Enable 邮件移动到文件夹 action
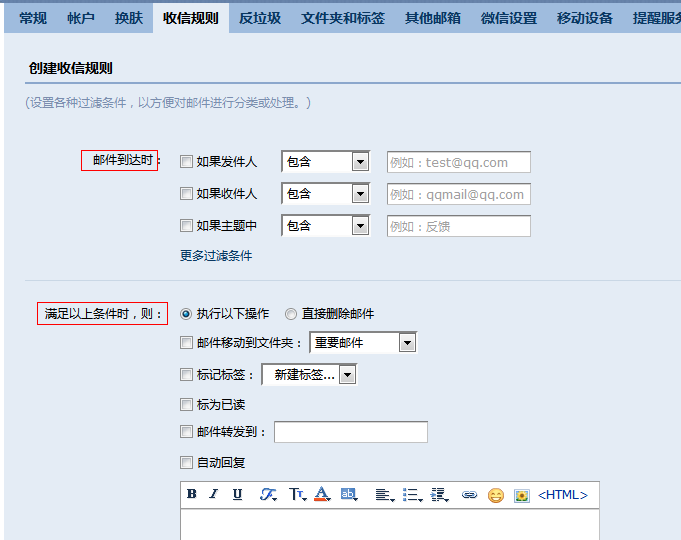681x540 pixels. click(186, 343)
